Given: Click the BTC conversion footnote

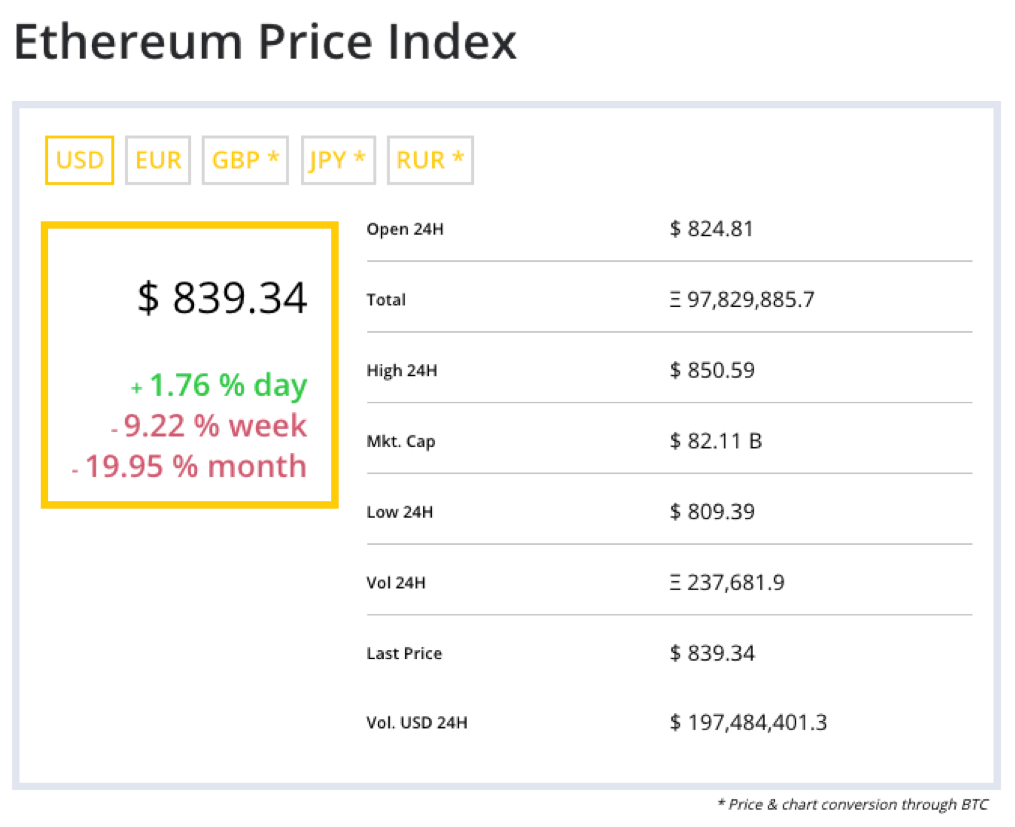Looking at the screenshot, I should (853, 804).
